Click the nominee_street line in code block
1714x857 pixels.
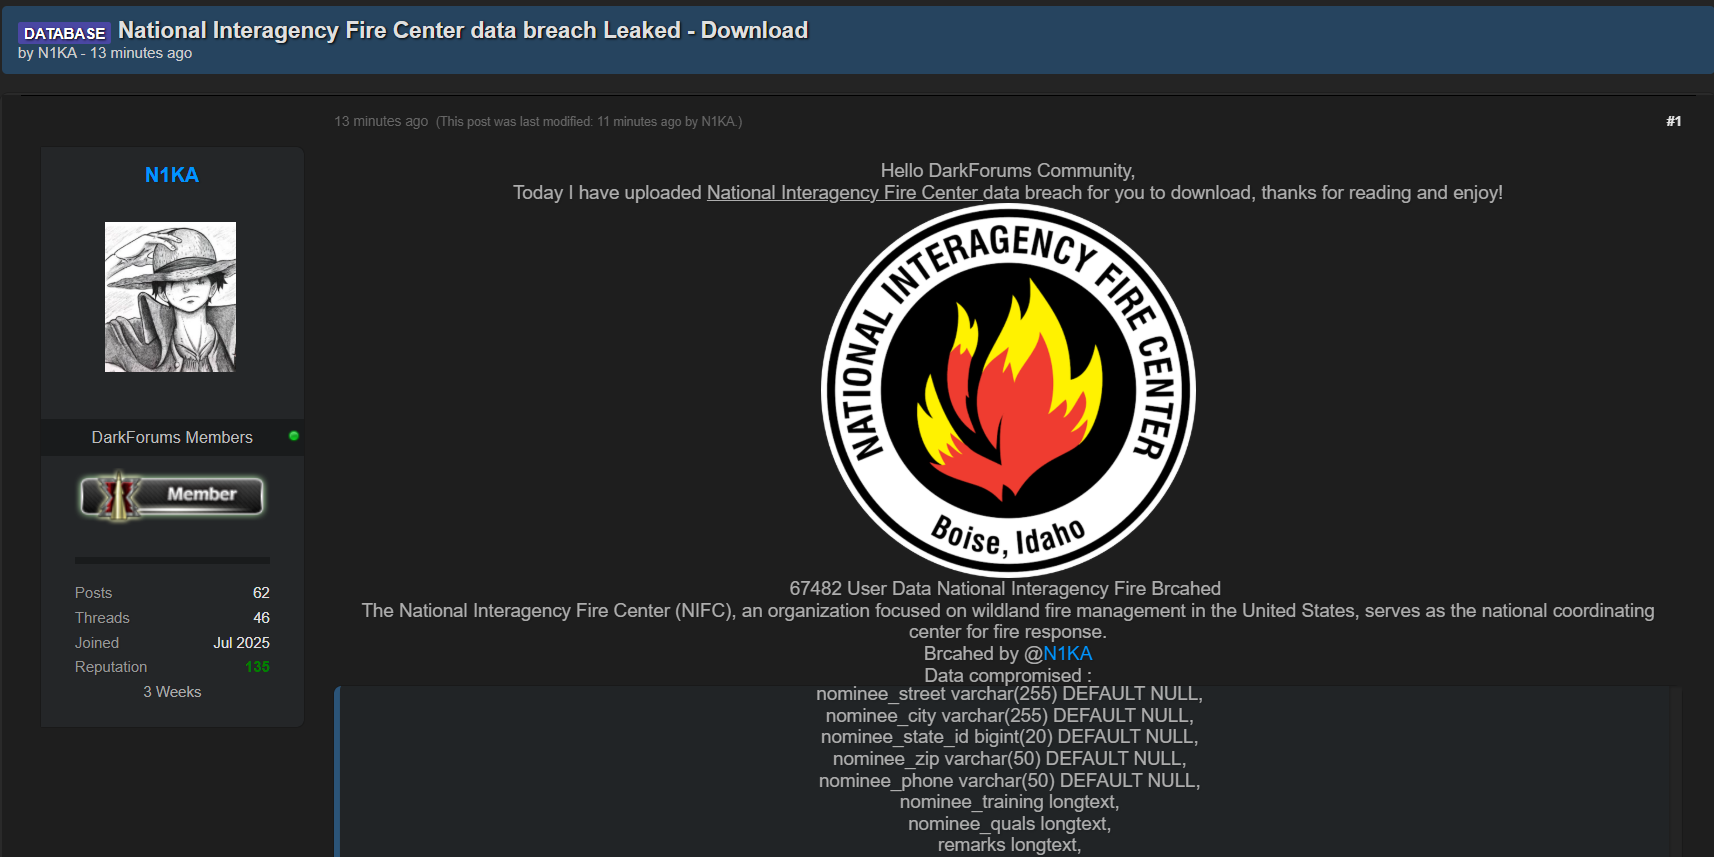pos(1008,694)
